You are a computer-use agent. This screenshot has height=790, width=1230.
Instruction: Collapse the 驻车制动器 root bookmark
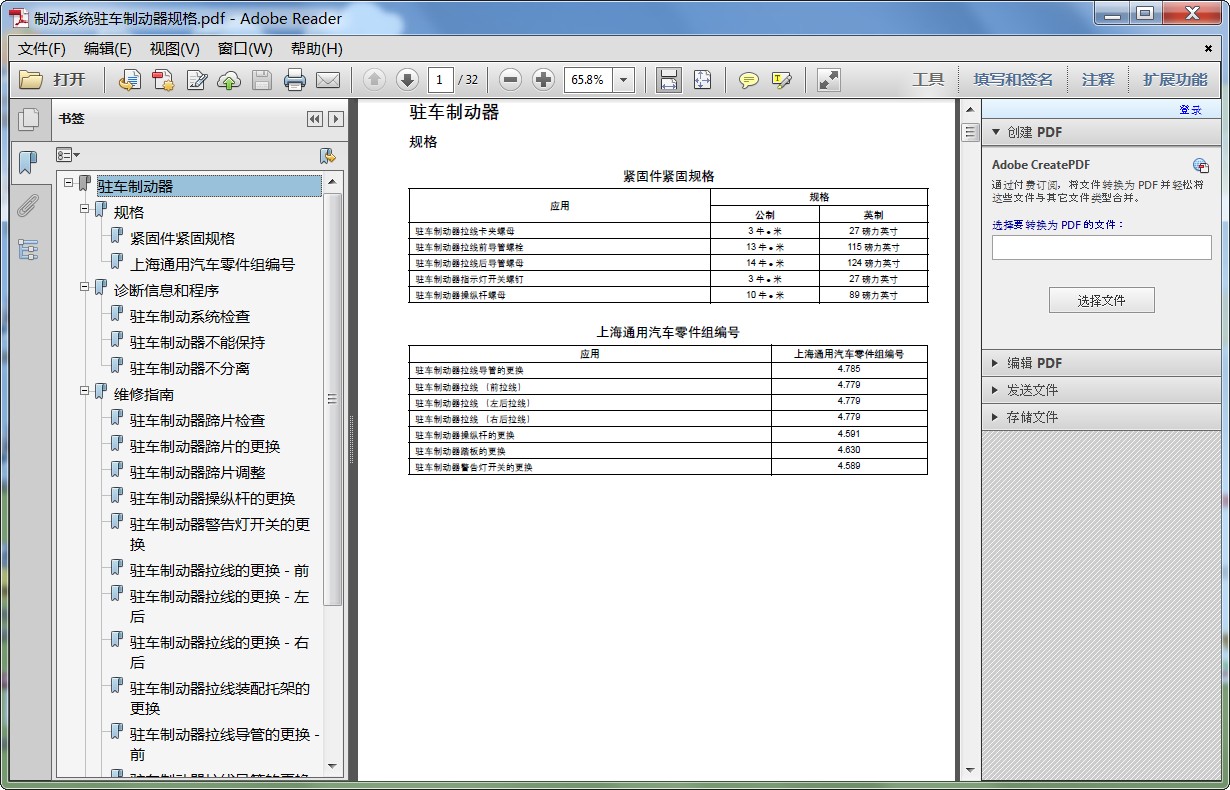(x=69, y=184)
